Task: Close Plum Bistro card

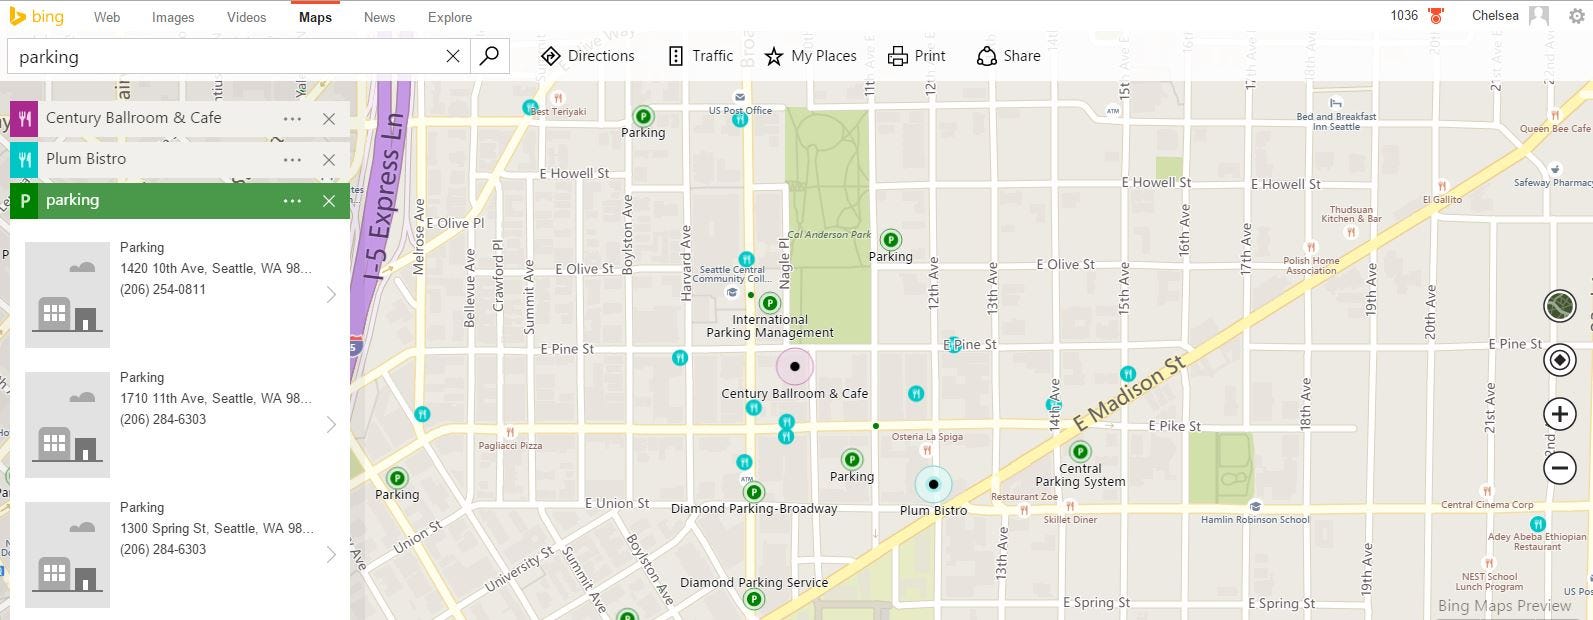Action: (x=329, y=160)
